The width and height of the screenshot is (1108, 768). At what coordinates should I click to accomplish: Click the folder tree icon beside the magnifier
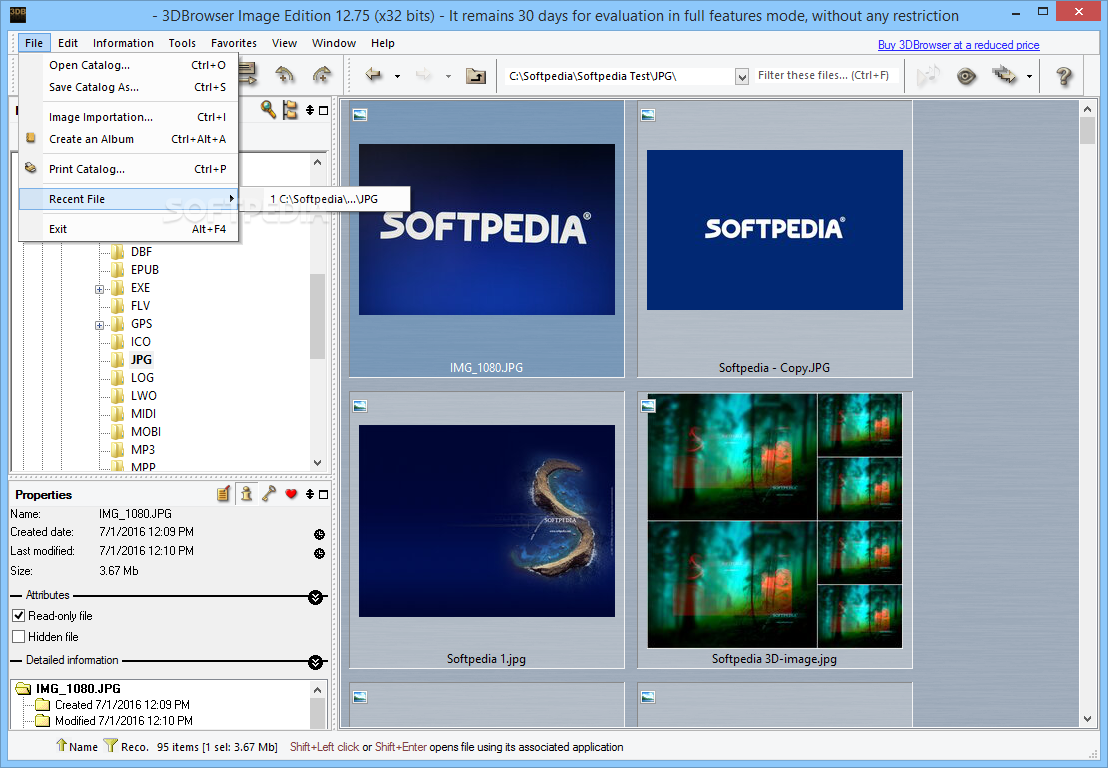click(x=290, y=110)
